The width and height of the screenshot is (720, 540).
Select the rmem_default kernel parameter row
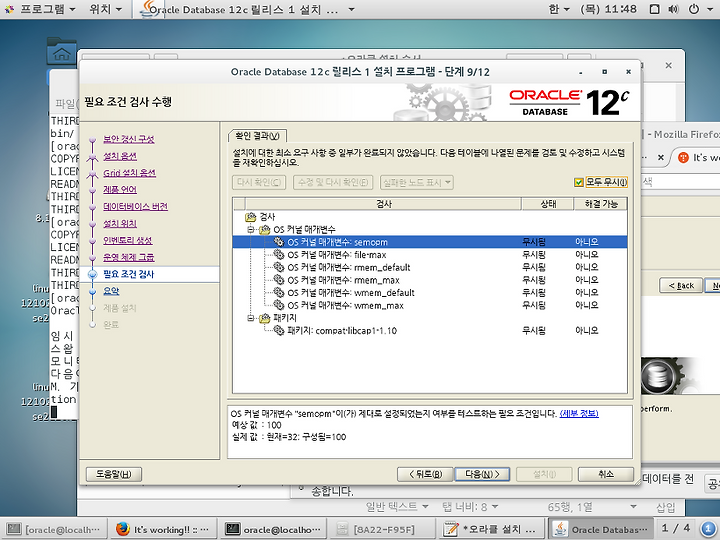(x=429, y=267)
